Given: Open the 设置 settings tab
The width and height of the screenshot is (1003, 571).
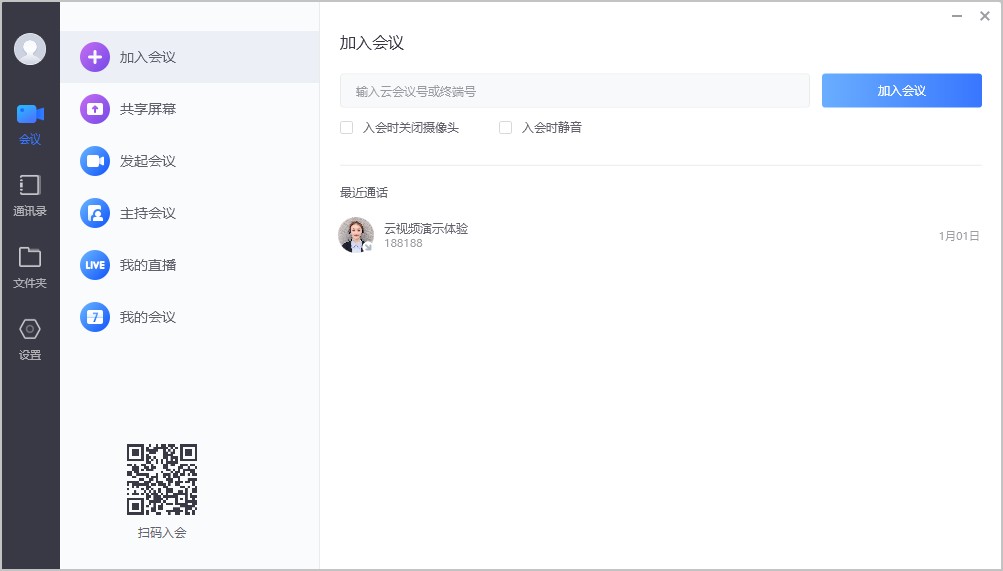Looking at the screenshot, I should [x=30, y=340].
